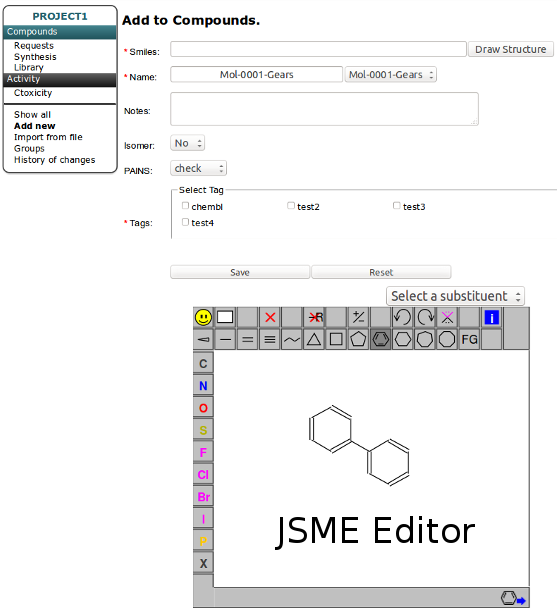The height and width of the screenshot is (608, 557).
Task: Click the JSME smiley face icon
Action: pyautogui.click(x=203, y=318)
